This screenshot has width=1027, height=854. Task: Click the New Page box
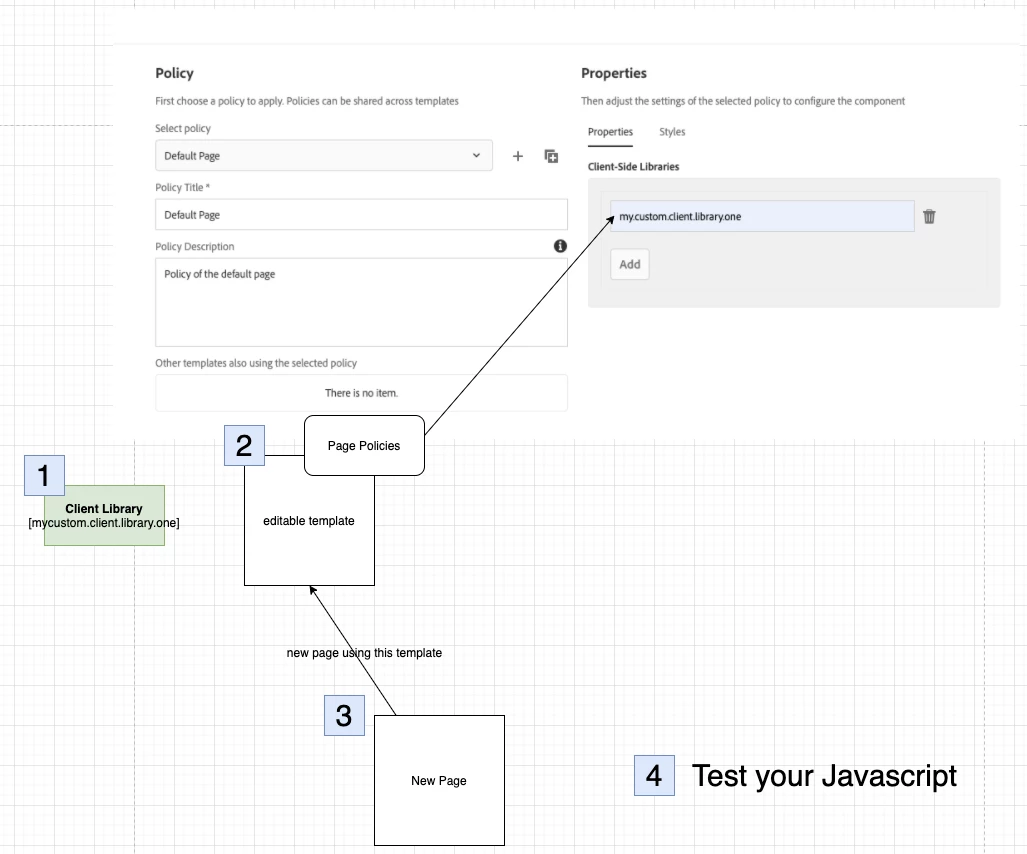click(x=439, y=781)
